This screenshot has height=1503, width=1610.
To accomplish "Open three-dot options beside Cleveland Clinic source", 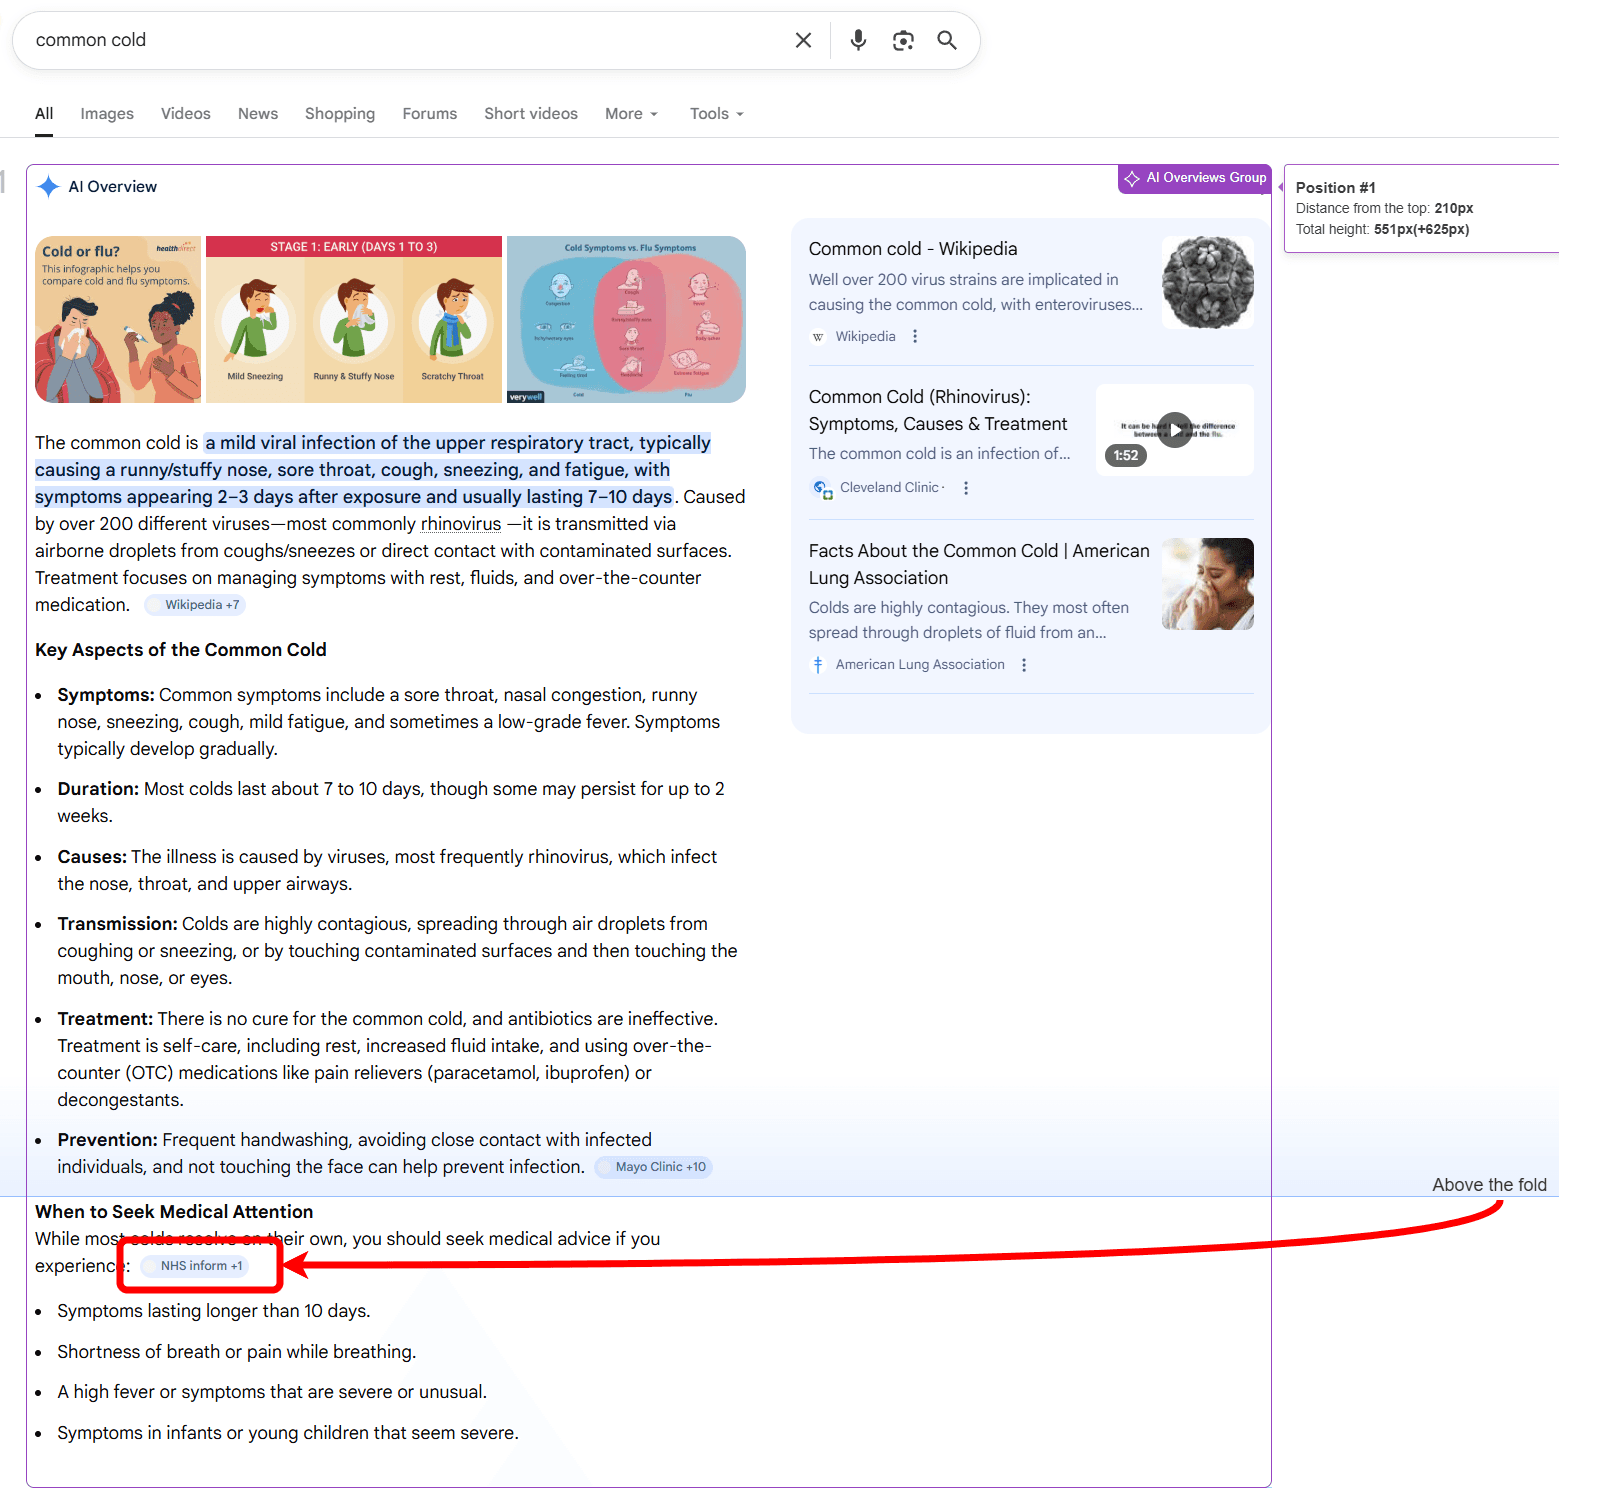I will point(965,488).
